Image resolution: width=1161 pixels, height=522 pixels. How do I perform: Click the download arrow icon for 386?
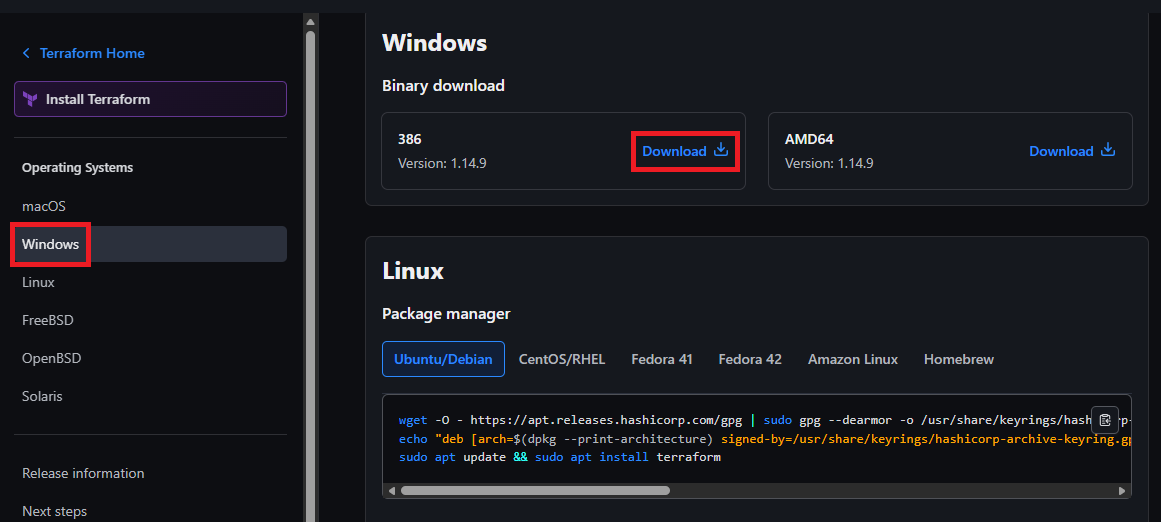[721, 150]
